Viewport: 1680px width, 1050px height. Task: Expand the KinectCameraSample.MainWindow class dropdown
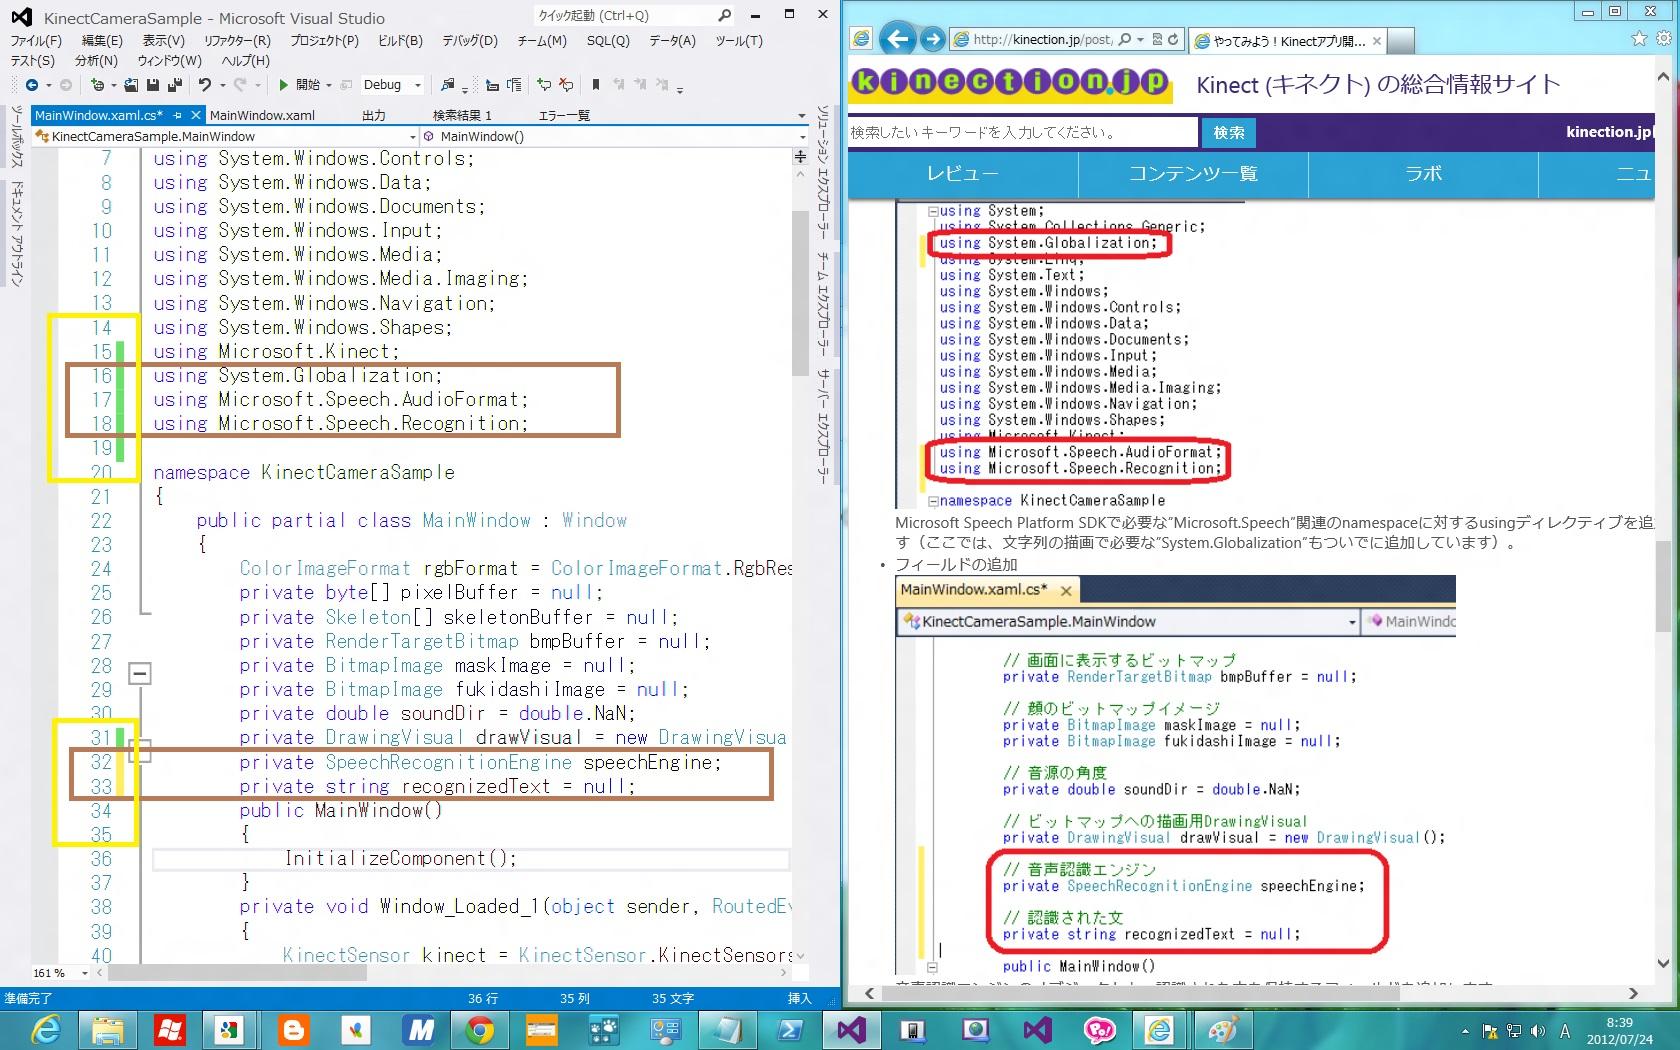(x=412, y=137)
